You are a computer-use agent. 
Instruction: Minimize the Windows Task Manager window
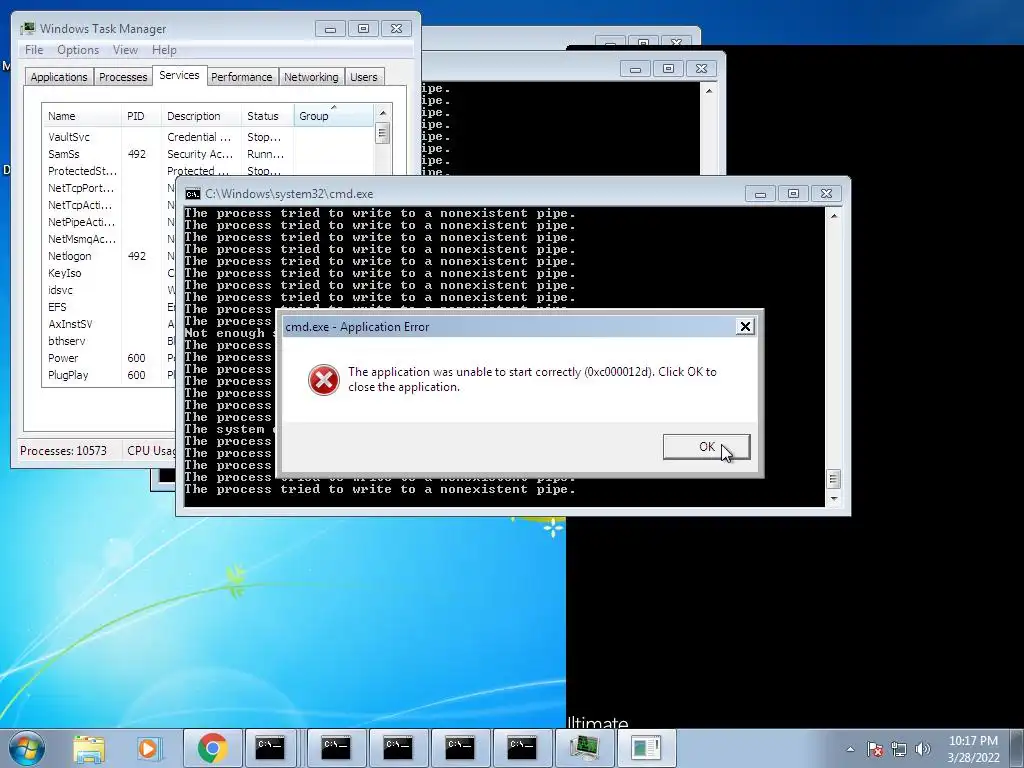(x=330, y=29)
